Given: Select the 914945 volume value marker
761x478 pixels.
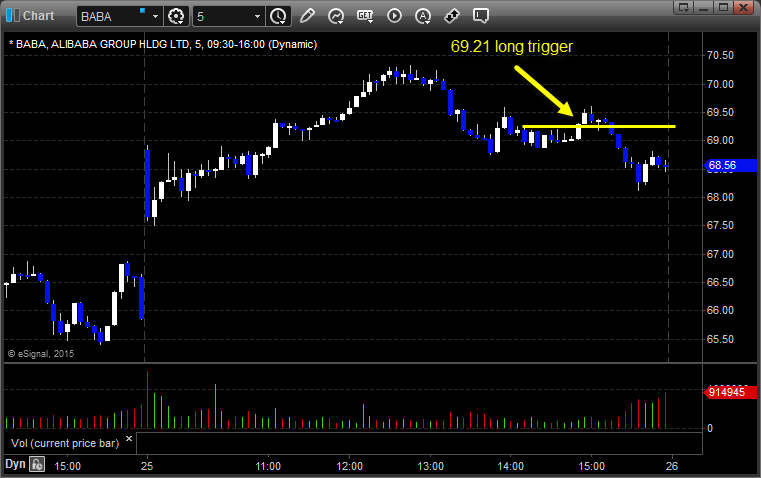Looking at the screenshot, I should [x=730, y=392].
